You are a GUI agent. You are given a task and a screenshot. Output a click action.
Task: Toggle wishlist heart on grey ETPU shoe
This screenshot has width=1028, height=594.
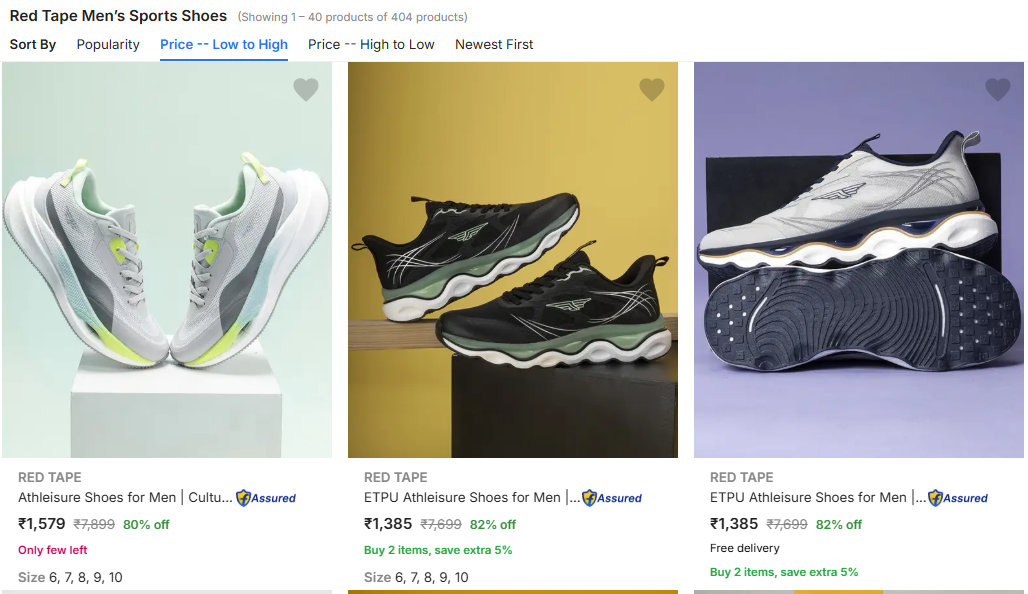tap(998, 89)
